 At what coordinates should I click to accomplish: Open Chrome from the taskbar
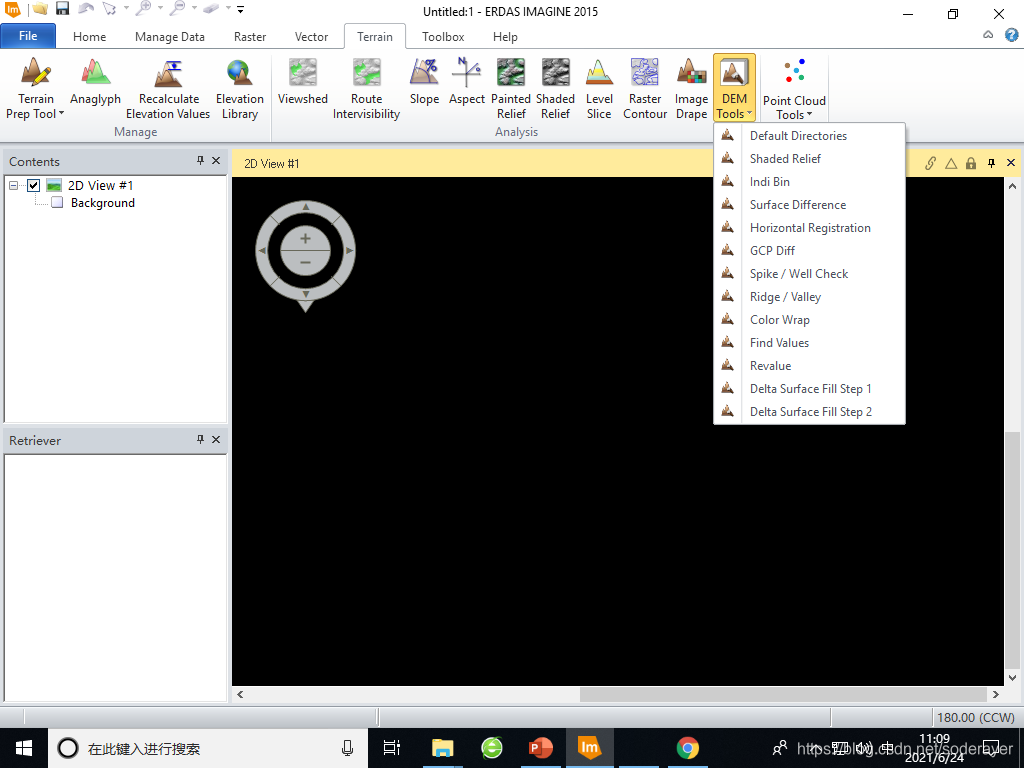687,748
